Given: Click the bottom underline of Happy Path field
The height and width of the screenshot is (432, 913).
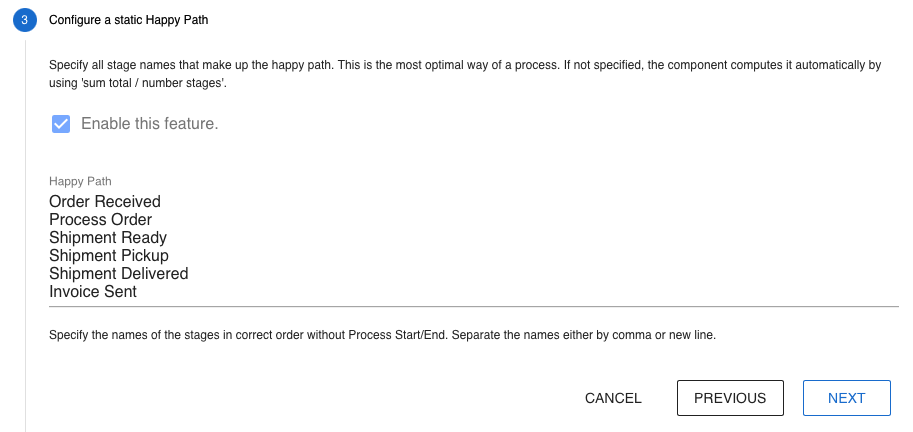Looking at the screenshot, I should [x=474, y=306].
